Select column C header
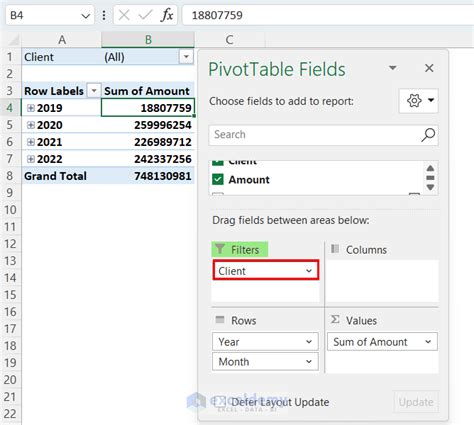 [229, 40]
